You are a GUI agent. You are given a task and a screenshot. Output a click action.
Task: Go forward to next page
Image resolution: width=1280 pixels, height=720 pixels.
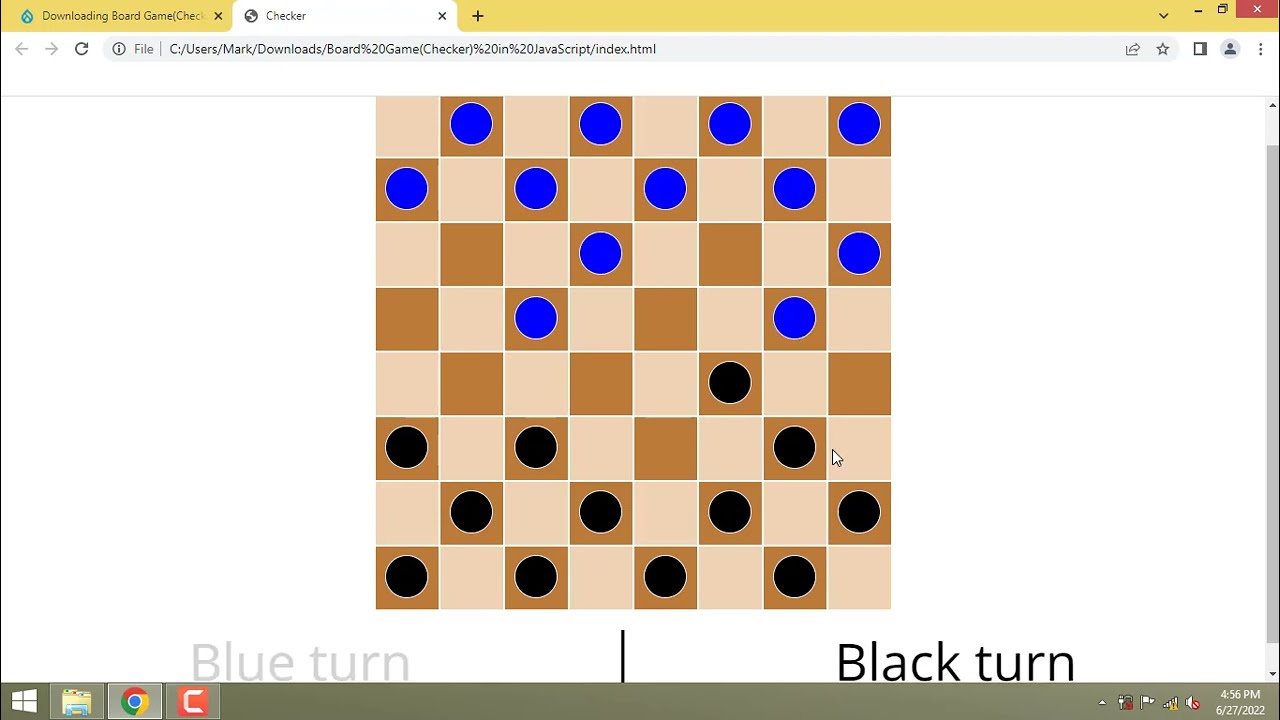[52, 49]
